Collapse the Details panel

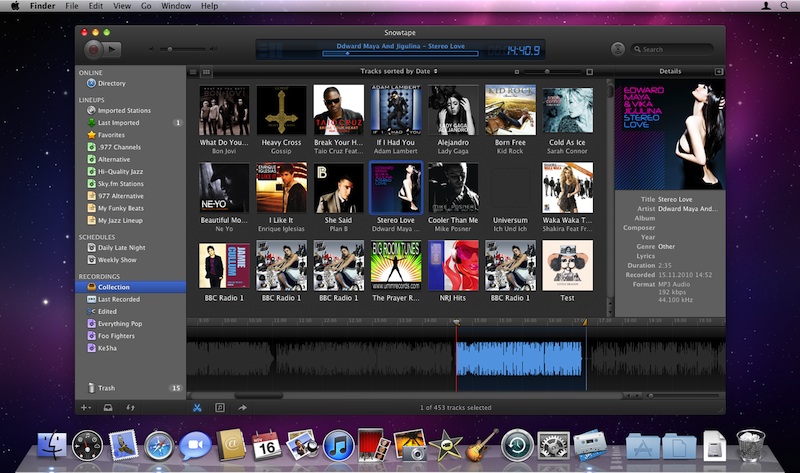click(x=718, y=72)
